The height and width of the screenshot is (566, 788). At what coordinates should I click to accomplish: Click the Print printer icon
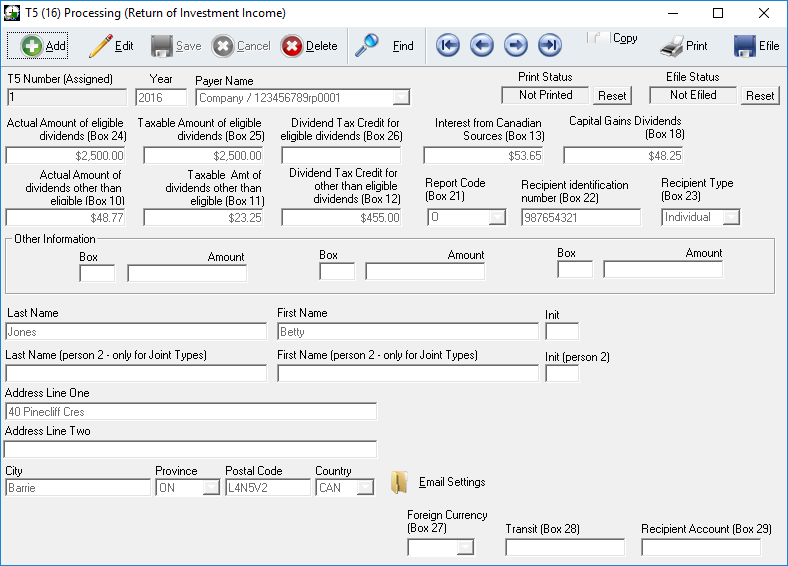[x=671, y=46]
